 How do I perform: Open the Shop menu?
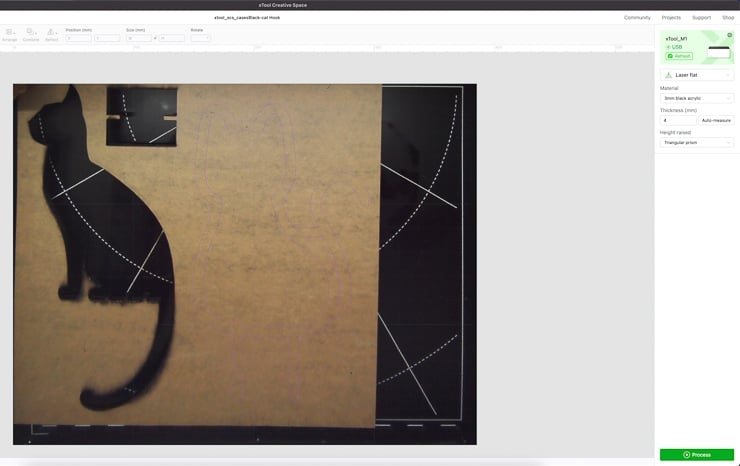click(728, 17)
